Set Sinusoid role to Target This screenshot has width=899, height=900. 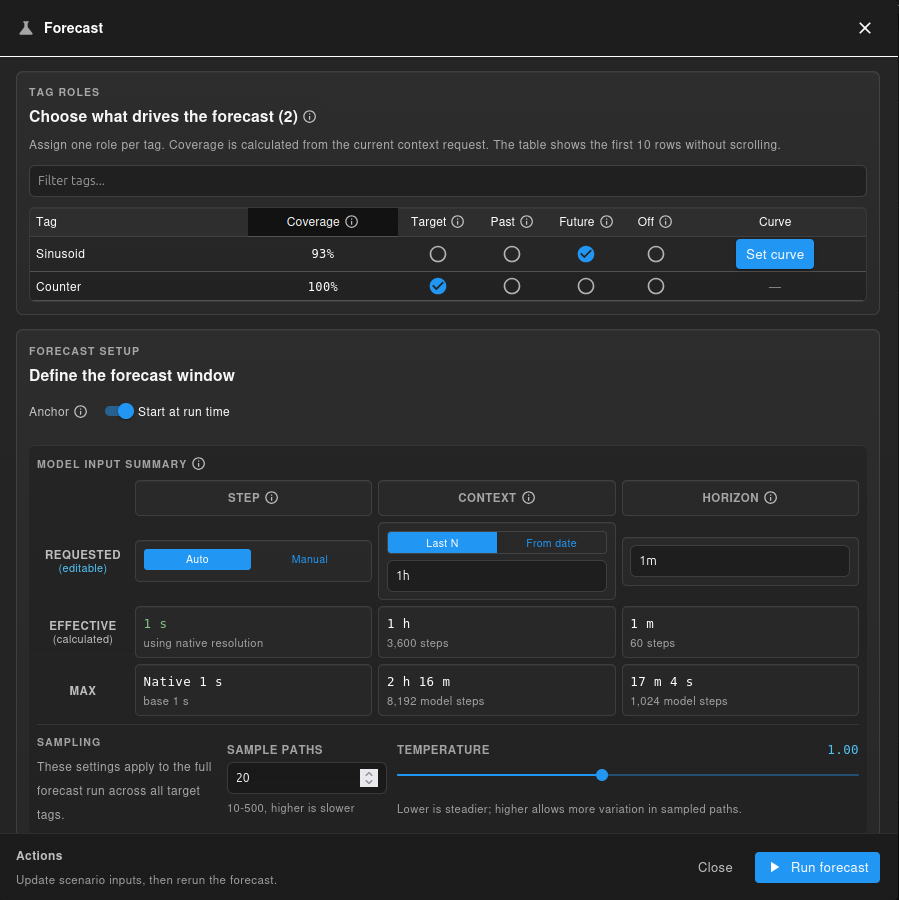(x=438, y=254)
